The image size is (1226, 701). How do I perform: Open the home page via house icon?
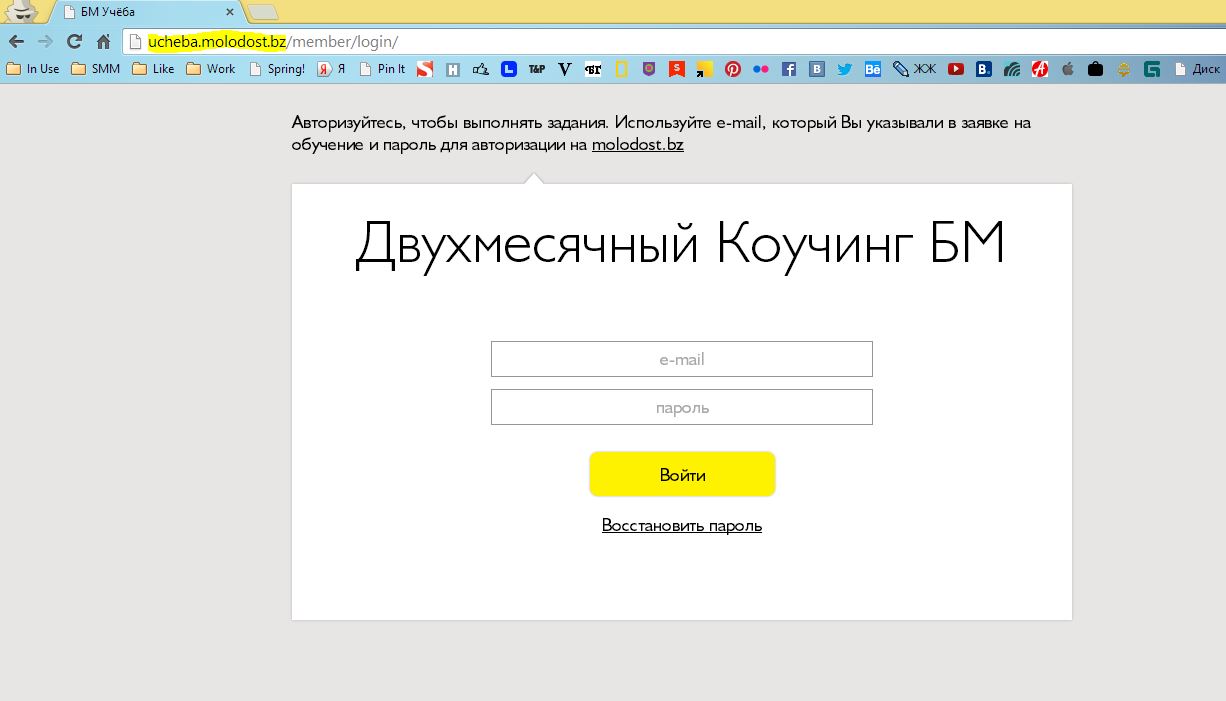[x=103, y=41]
